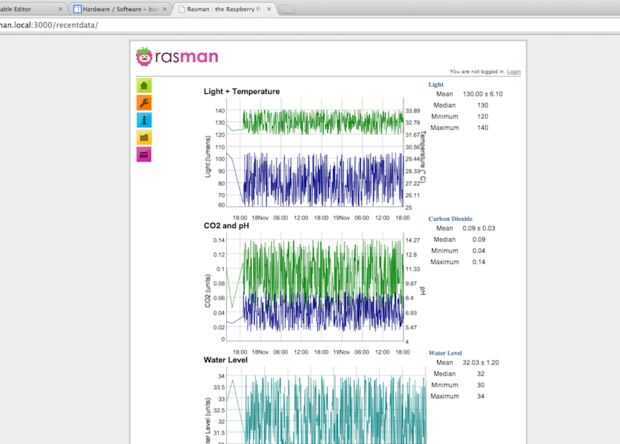Open the blue info icon in sidebar
This screenshot has width=620, height=444.
coord(144,120)
